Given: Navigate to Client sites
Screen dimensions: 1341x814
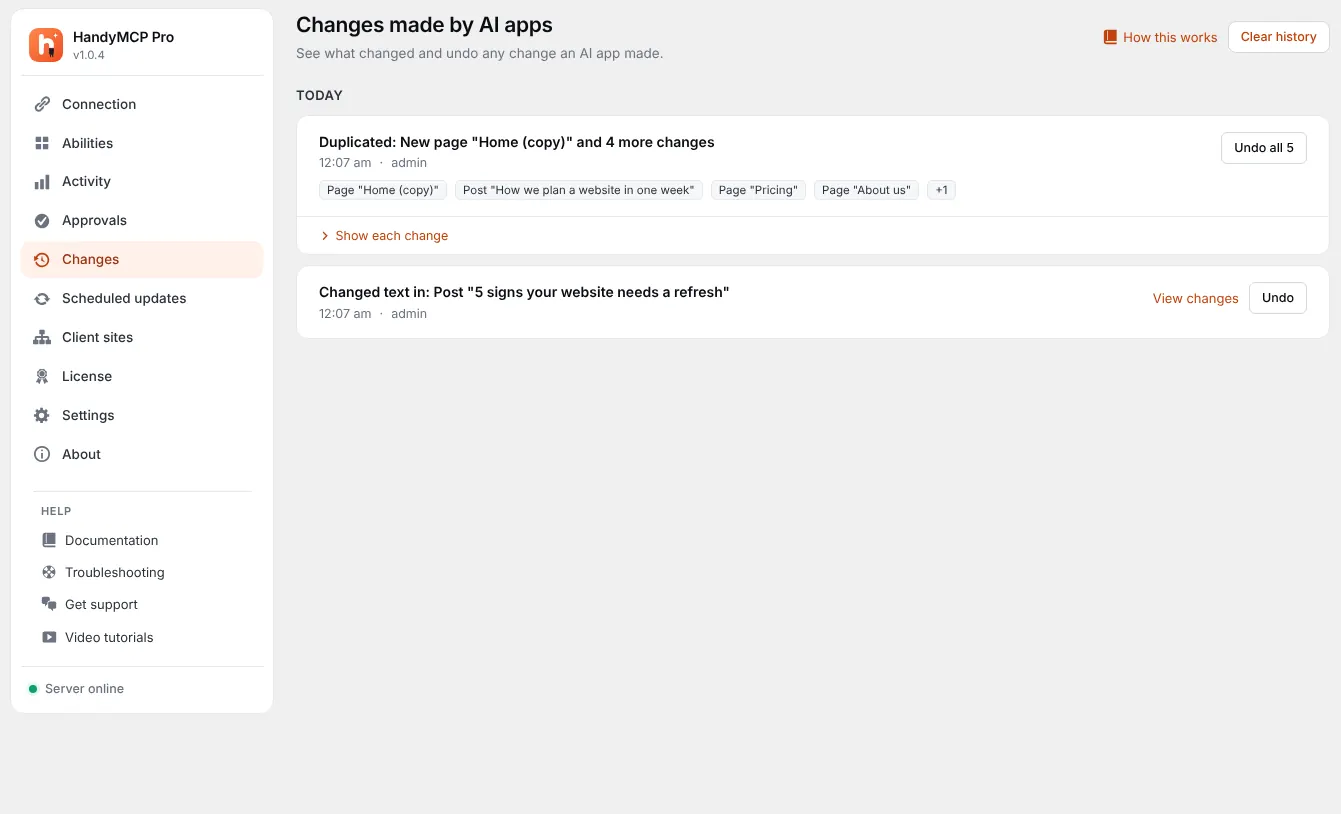Looking at the screenshot, I should tap(142, 338).
